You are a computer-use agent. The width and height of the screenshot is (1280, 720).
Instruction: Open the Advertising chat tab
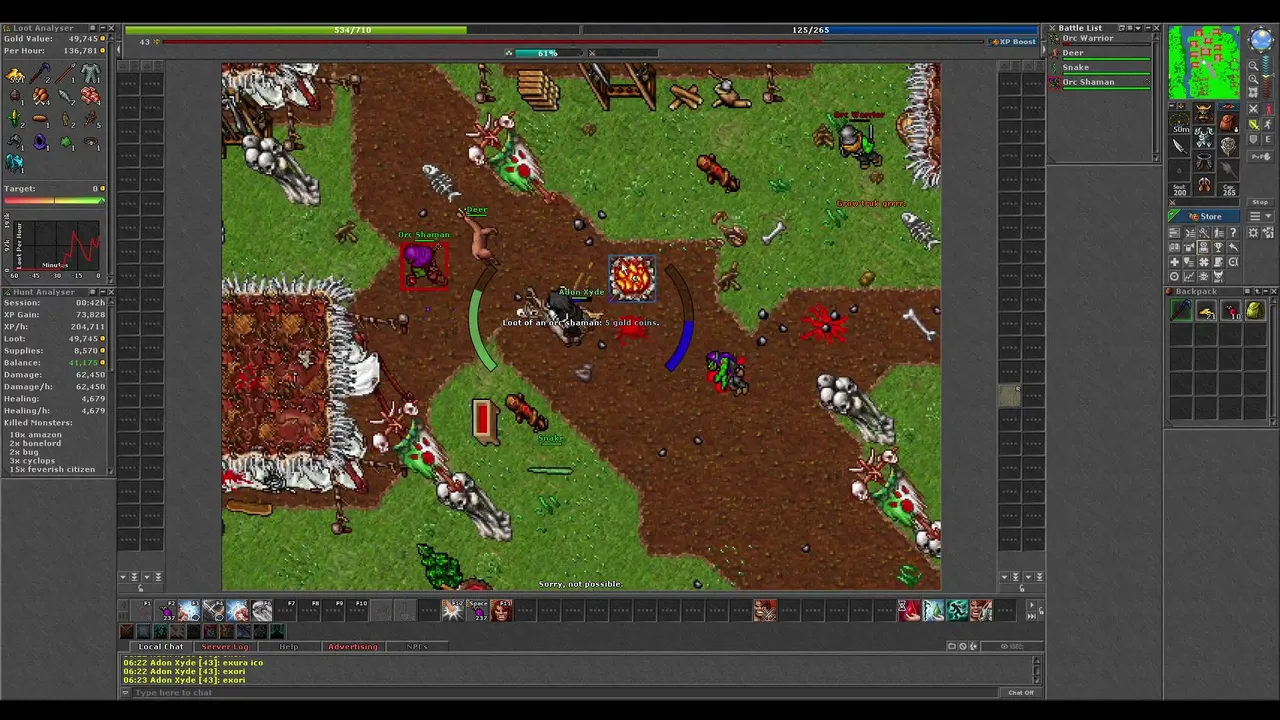click(x=353, y=646)
